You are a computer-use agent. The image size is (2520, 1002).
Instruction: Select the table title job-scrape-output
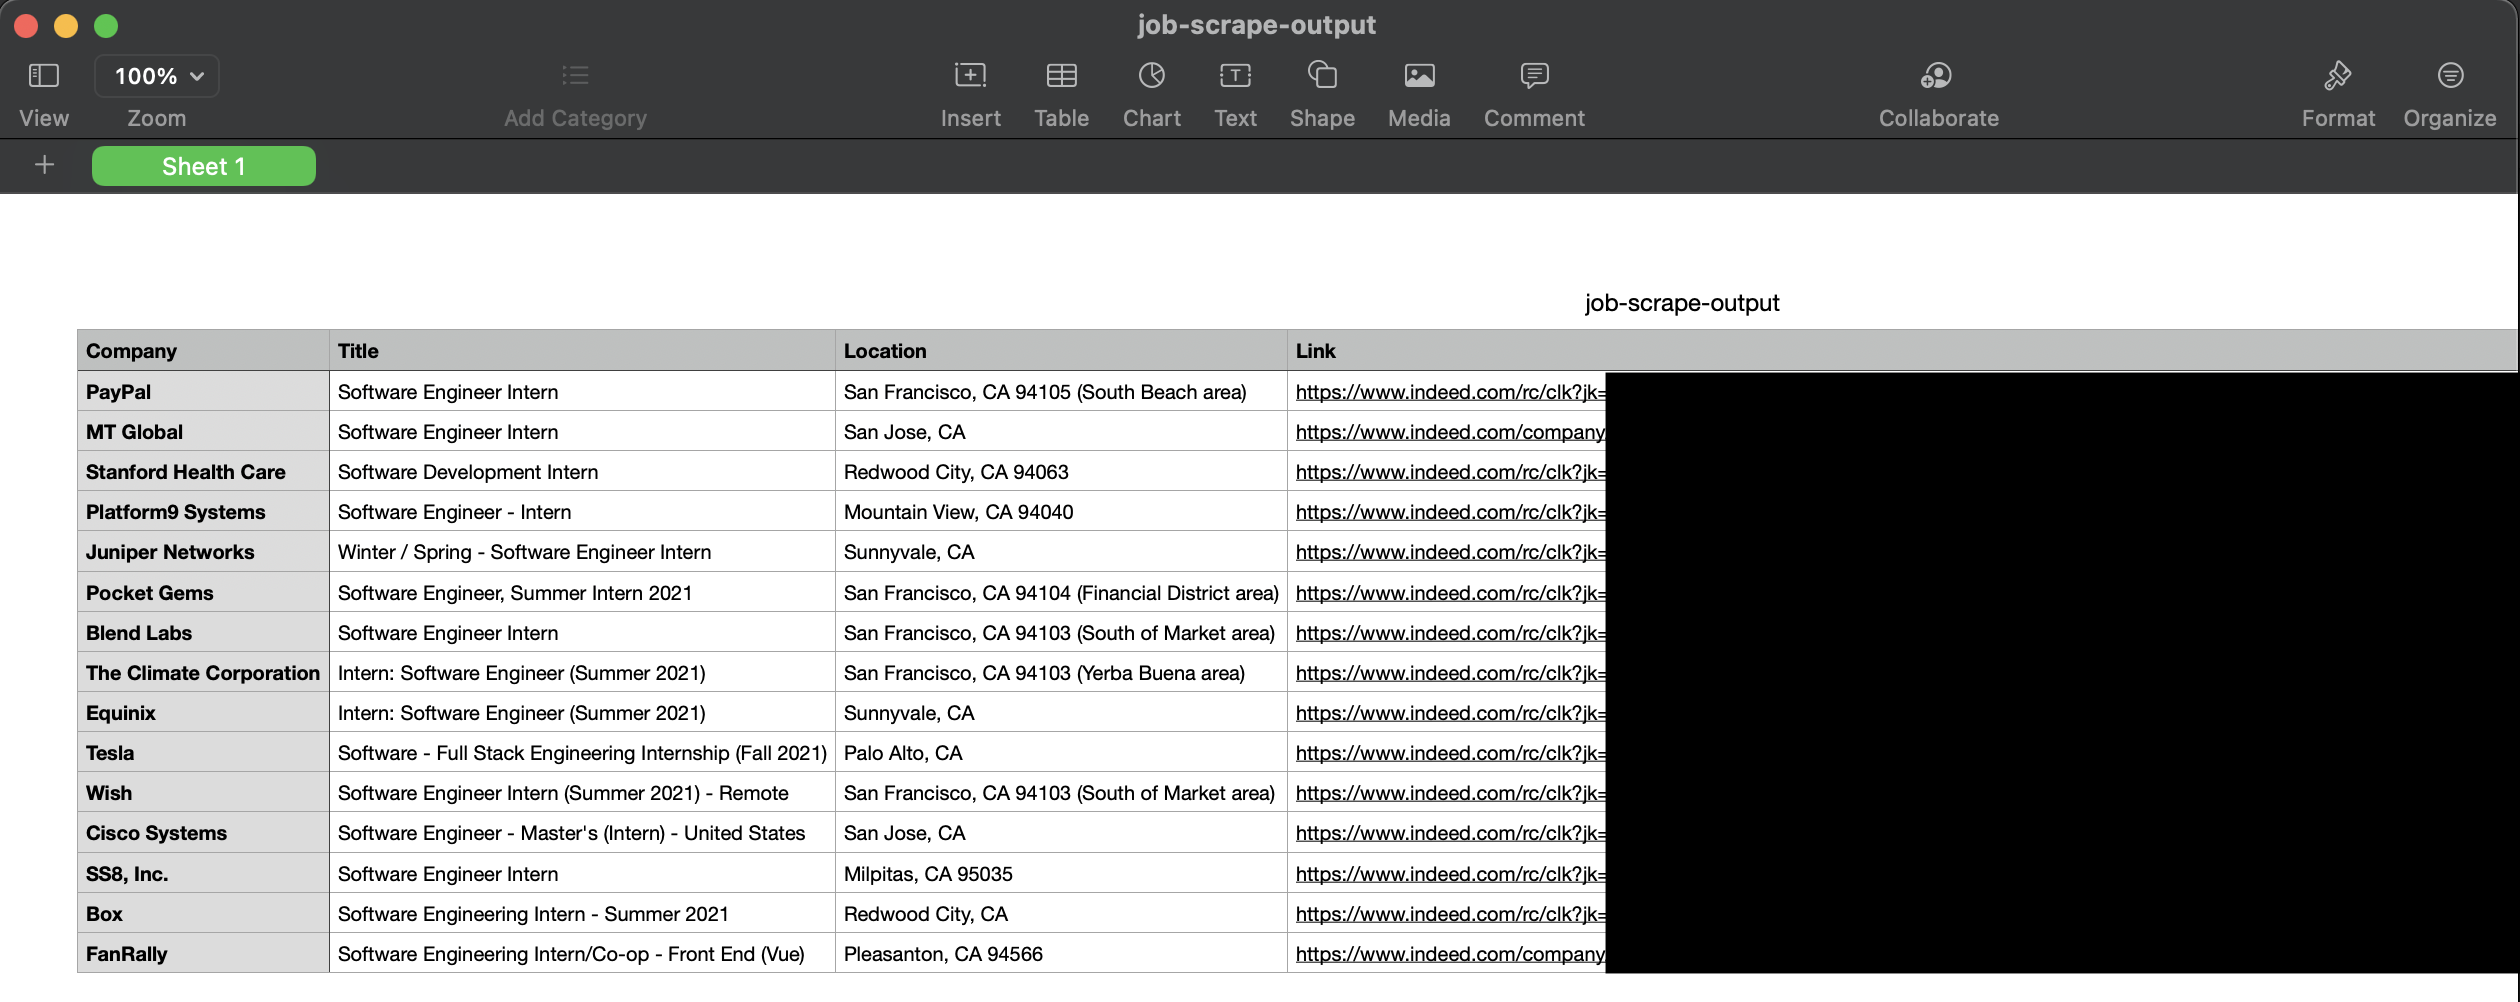coord(1682,303)
